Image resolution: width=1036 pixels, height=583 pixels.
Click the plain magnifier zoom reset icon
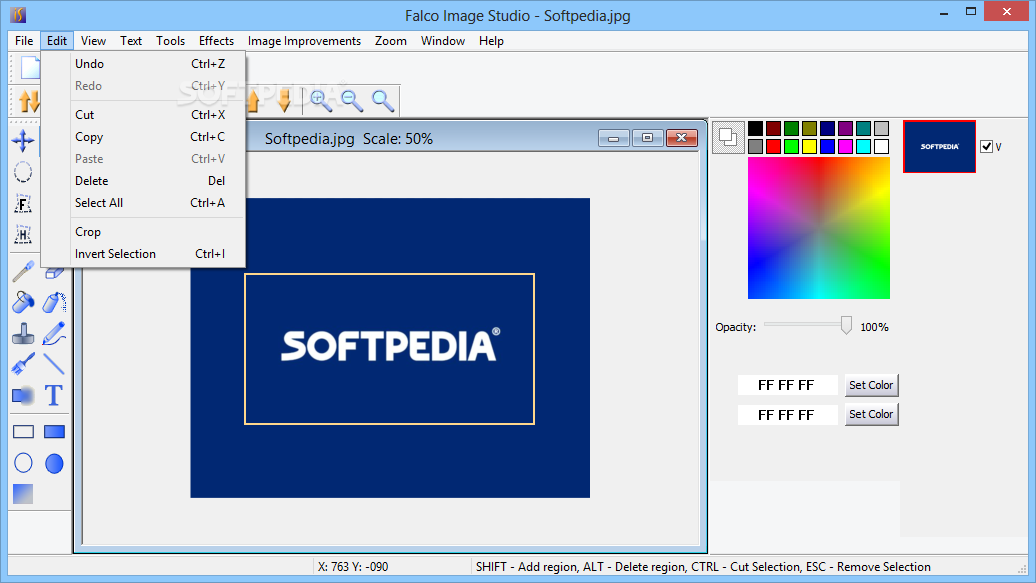[x=383, y=100]
